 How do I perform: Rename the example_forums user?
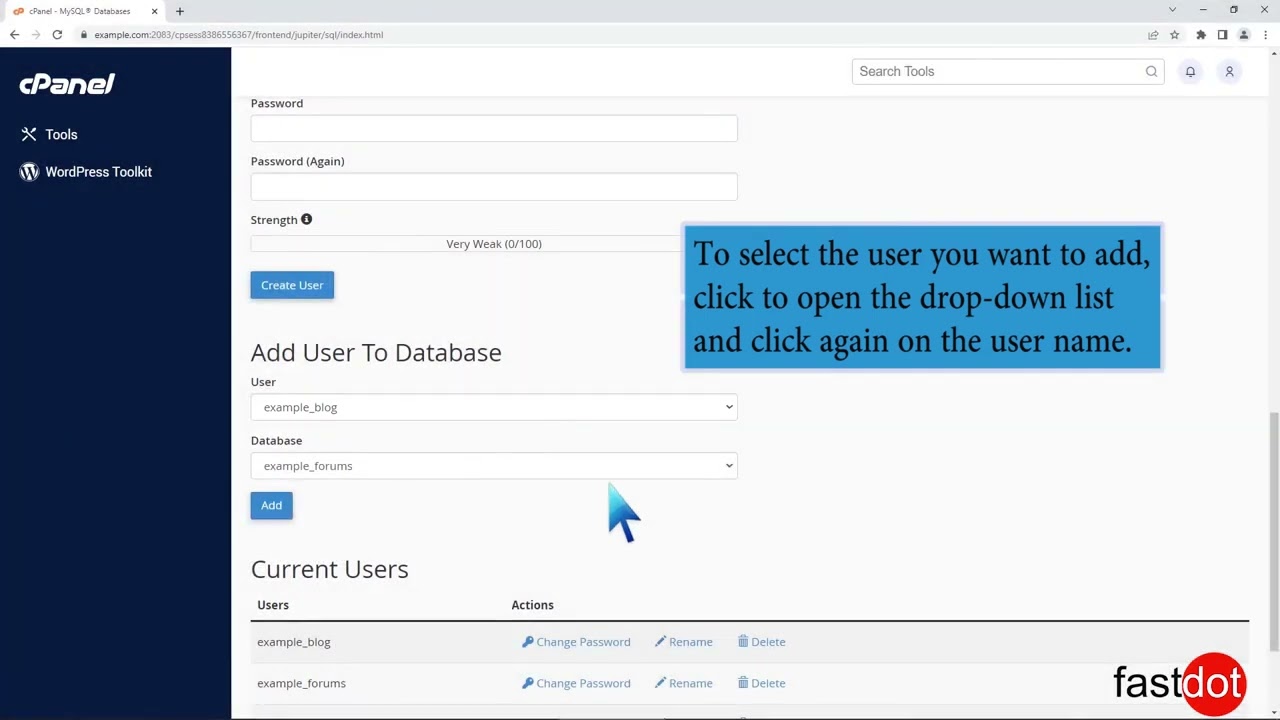click(684, 683)
